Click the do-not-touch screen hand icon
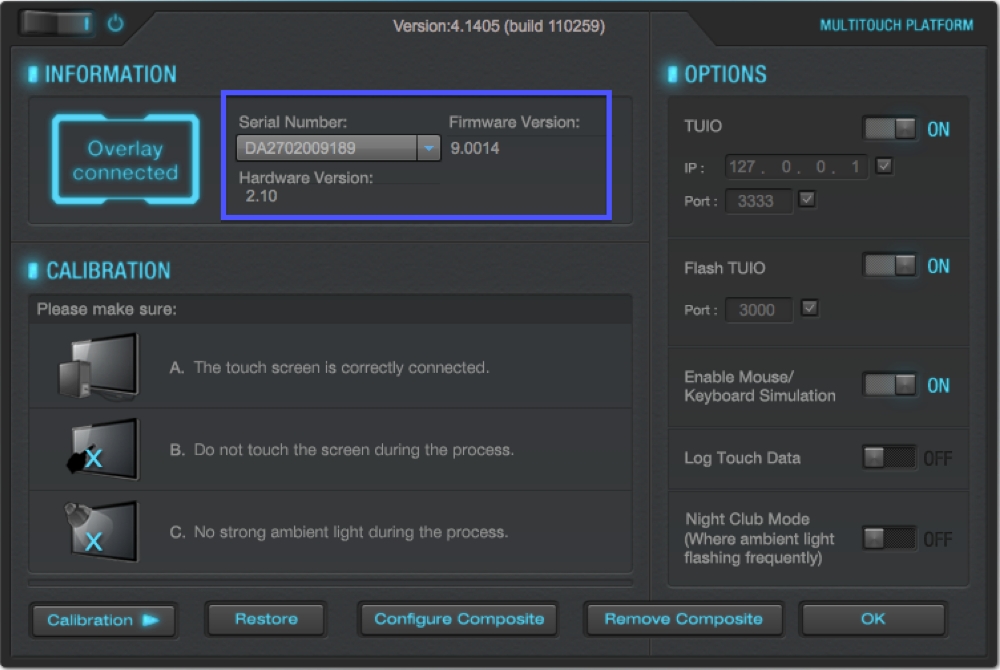The width and height of the screenshot is (1000, 670). coord(97,449)
